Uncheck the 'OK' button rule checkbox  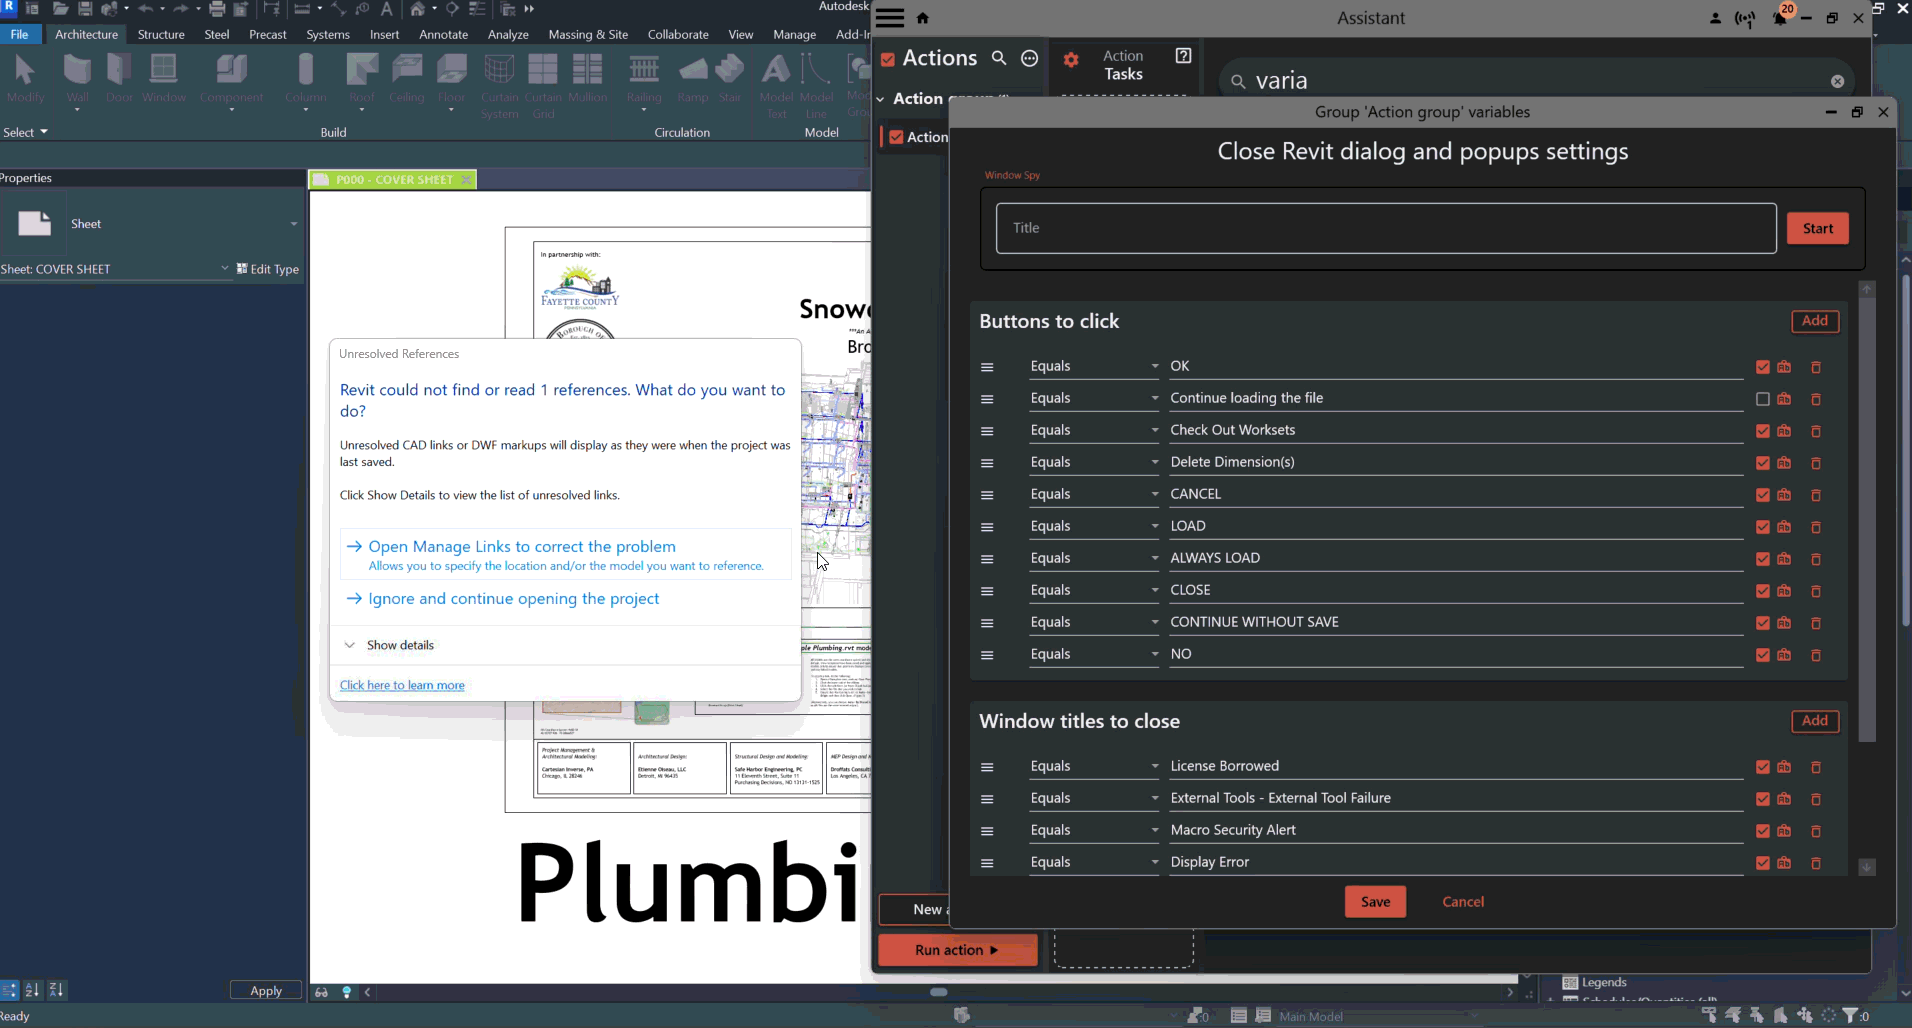[x=1762, y=367]
